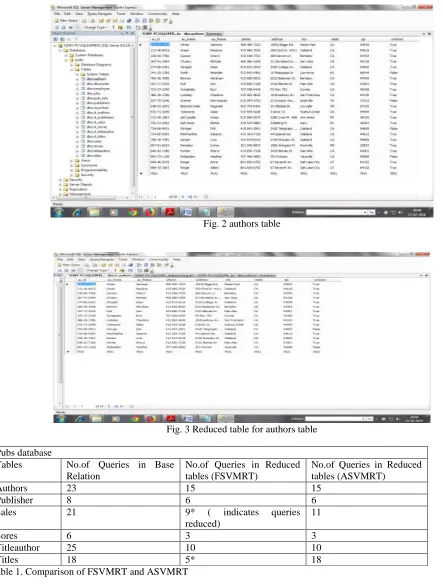Open Internet Explorer from Fig. 2 taskbar
The height and width of the screenshot is (585, 443).
coord(77,212)
